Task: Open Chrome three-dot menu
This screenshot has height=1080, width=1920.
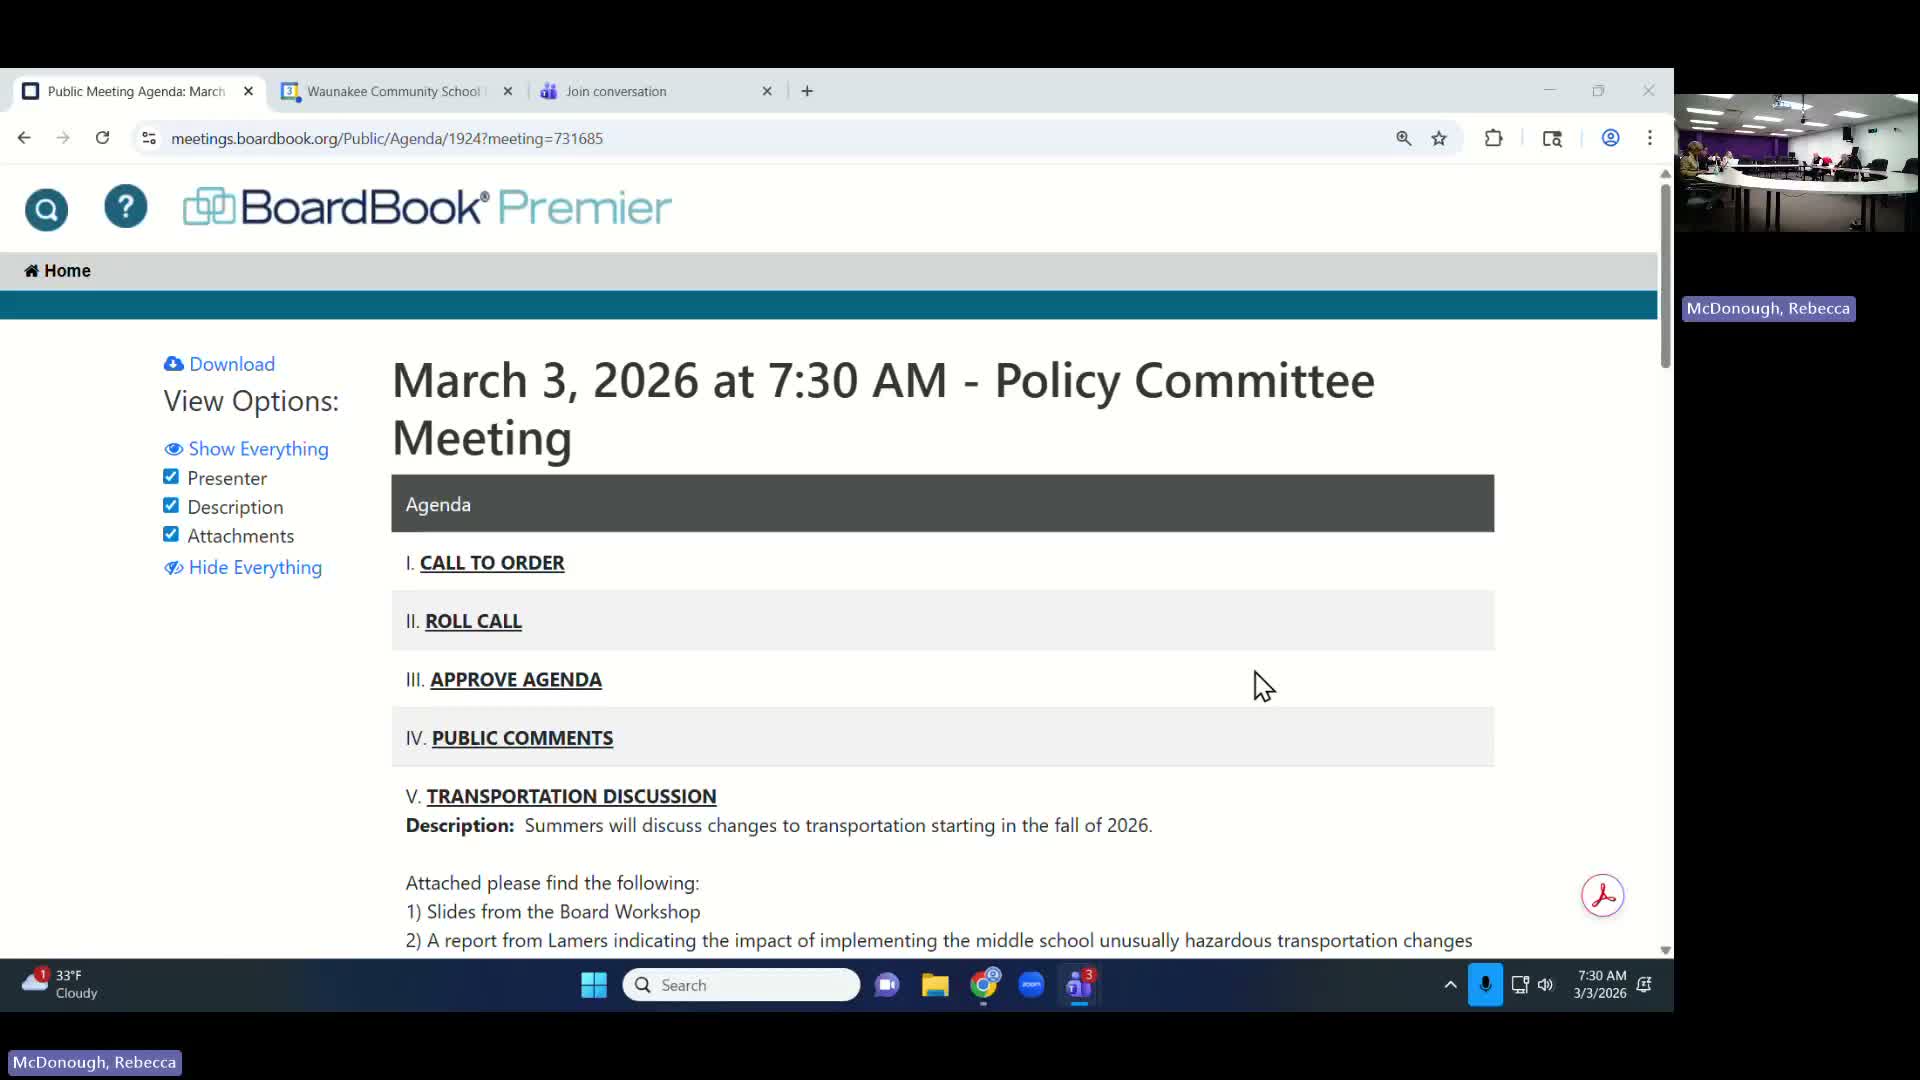Action: coord(1650,139)
